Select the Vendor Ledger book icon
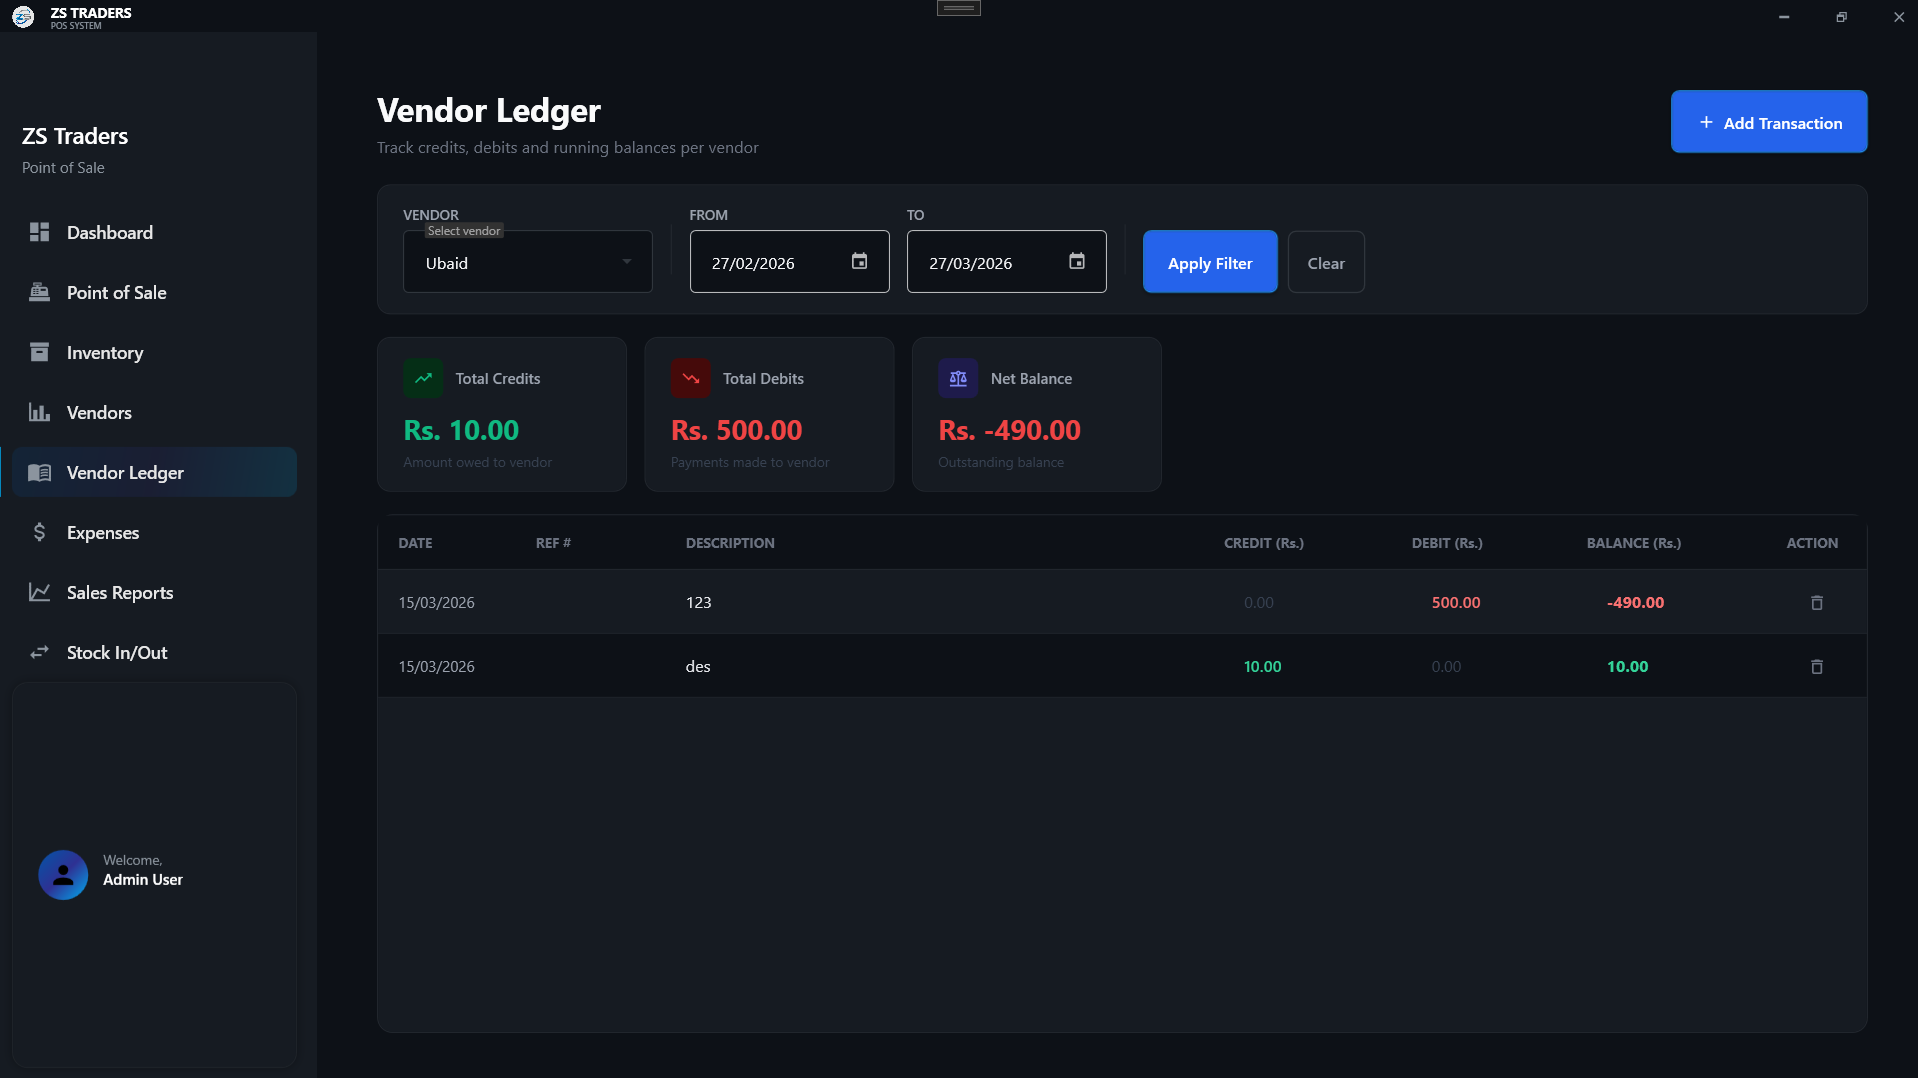The width and height of the screenshot is (1918, 1078). pyautogui.click(x=40, y=472)
